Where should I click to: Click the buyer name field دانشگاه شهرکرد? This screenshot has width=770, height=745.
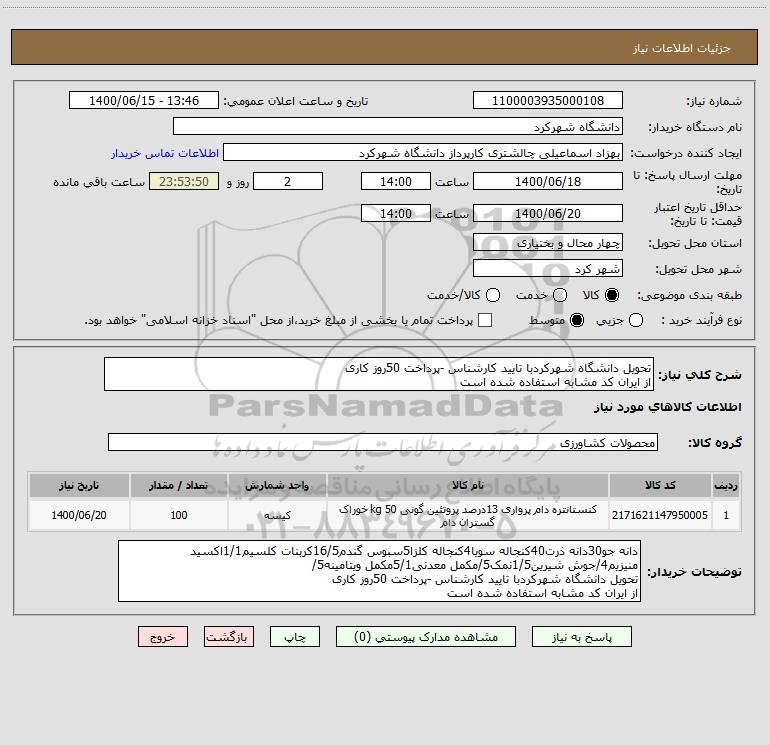click(x=398, y=126)
